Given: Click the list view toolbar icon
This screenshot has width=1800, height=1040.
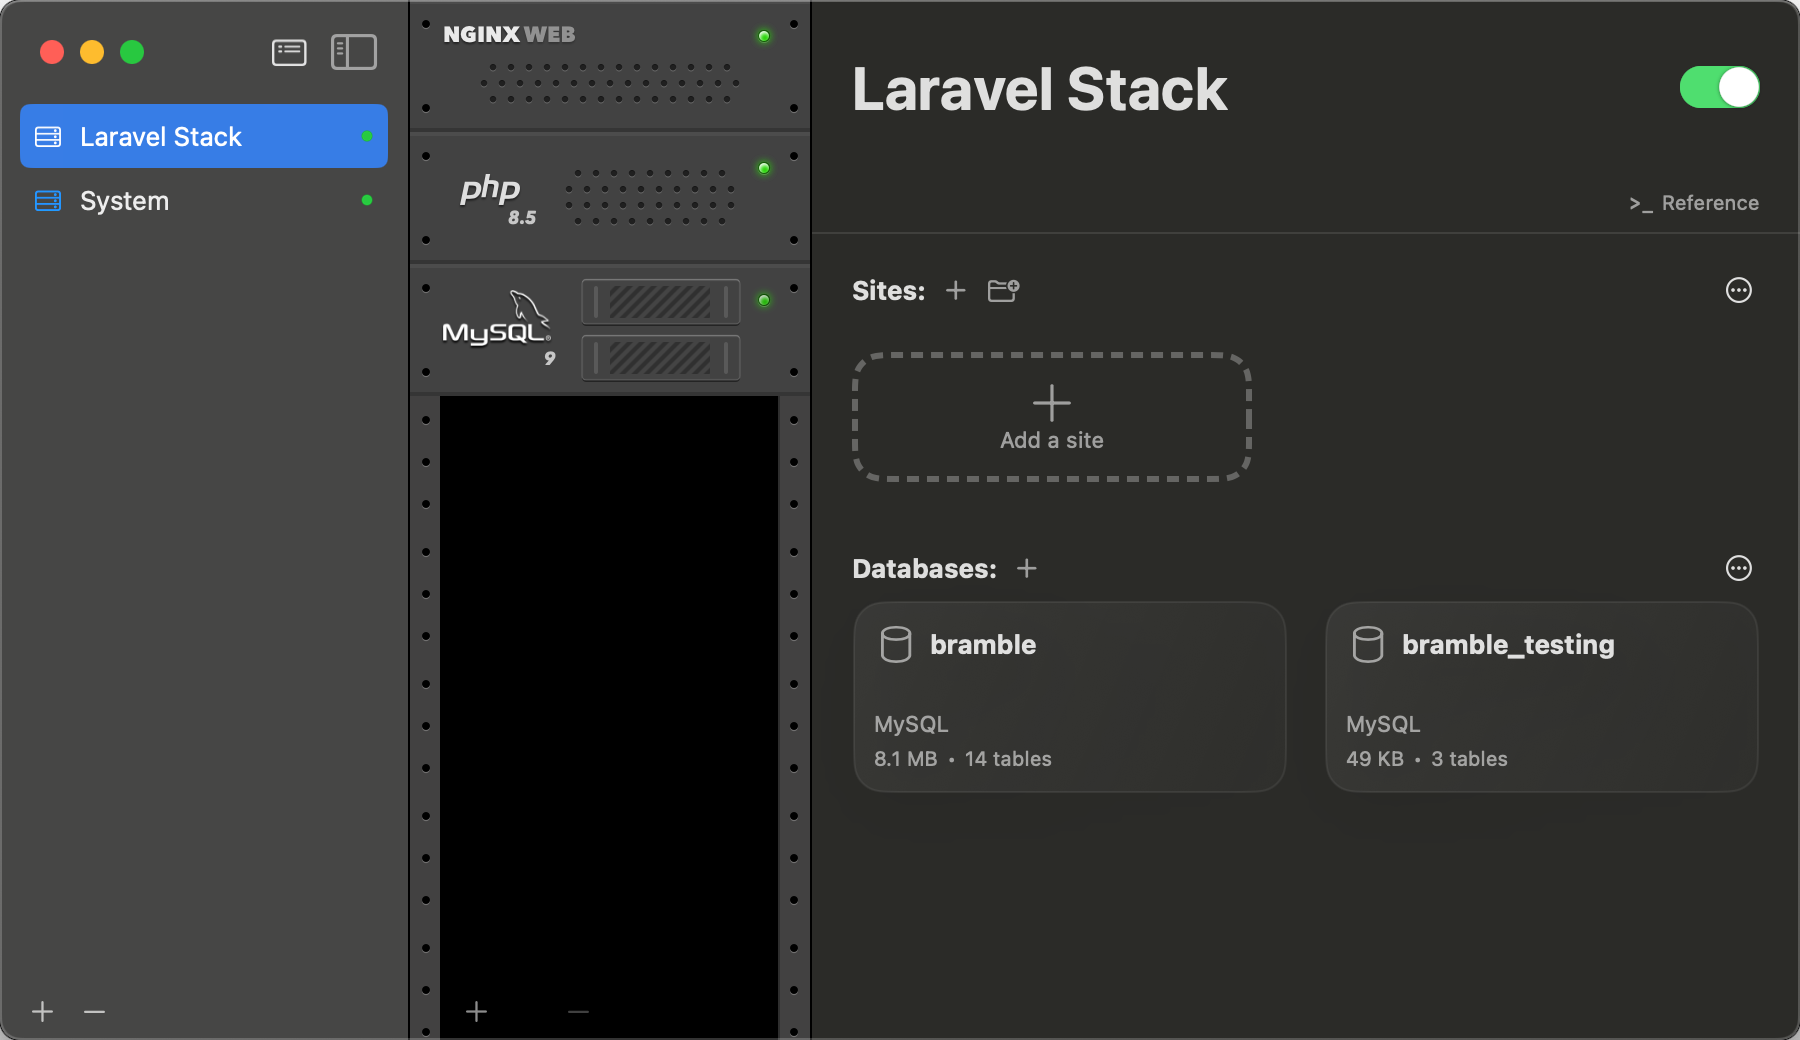Looking at the screenshot, I should pyautogui.click(x=289, y=52).
